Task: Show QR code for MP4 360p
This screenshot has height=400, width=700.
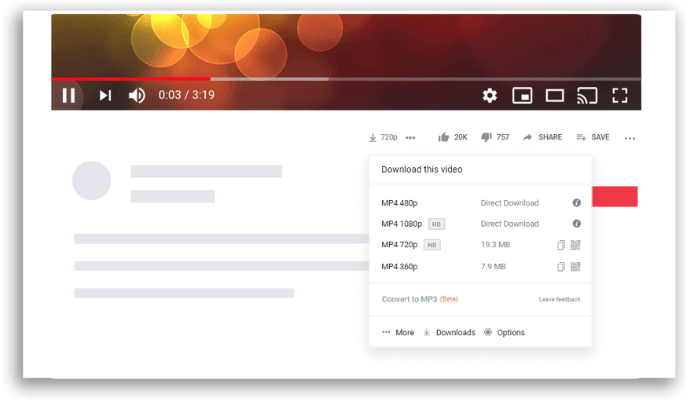Action: point(575,267)
